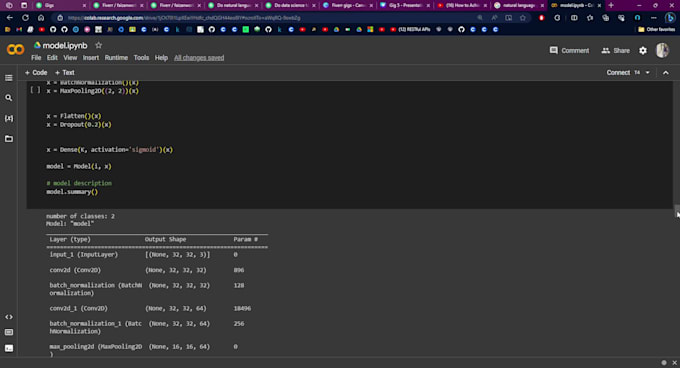This screenshot has height=368, width=680.
Task: Open the File menu
Action: [x=36, y=58]
